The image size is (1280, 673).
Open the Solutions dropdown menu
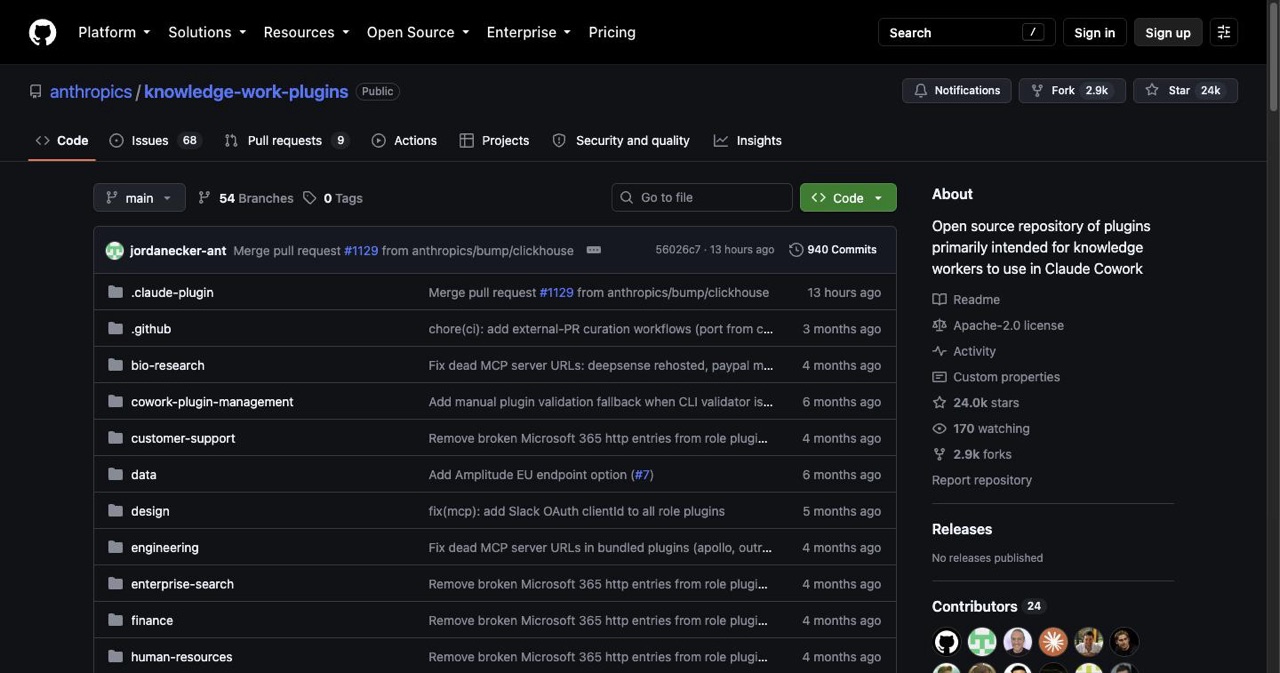click(207, 32)
